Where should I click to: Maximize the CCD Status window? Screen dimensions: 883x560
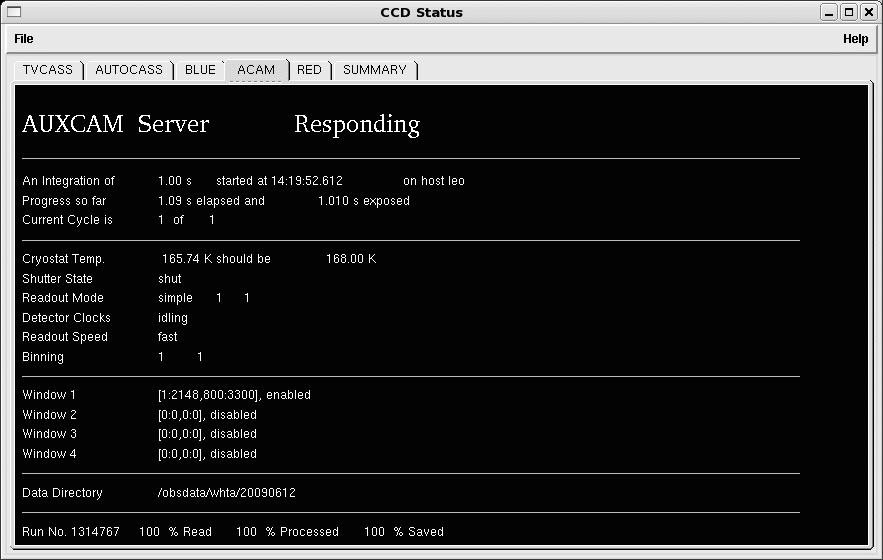849,12
